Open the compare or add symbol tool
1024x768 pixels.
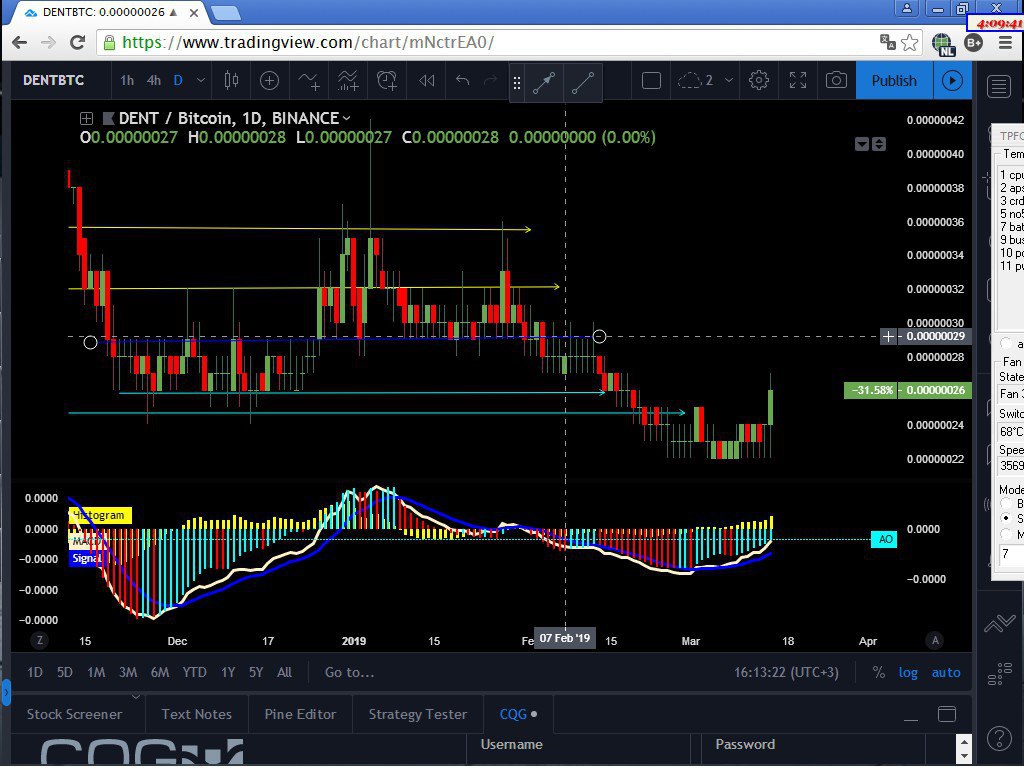pos(269,80)
